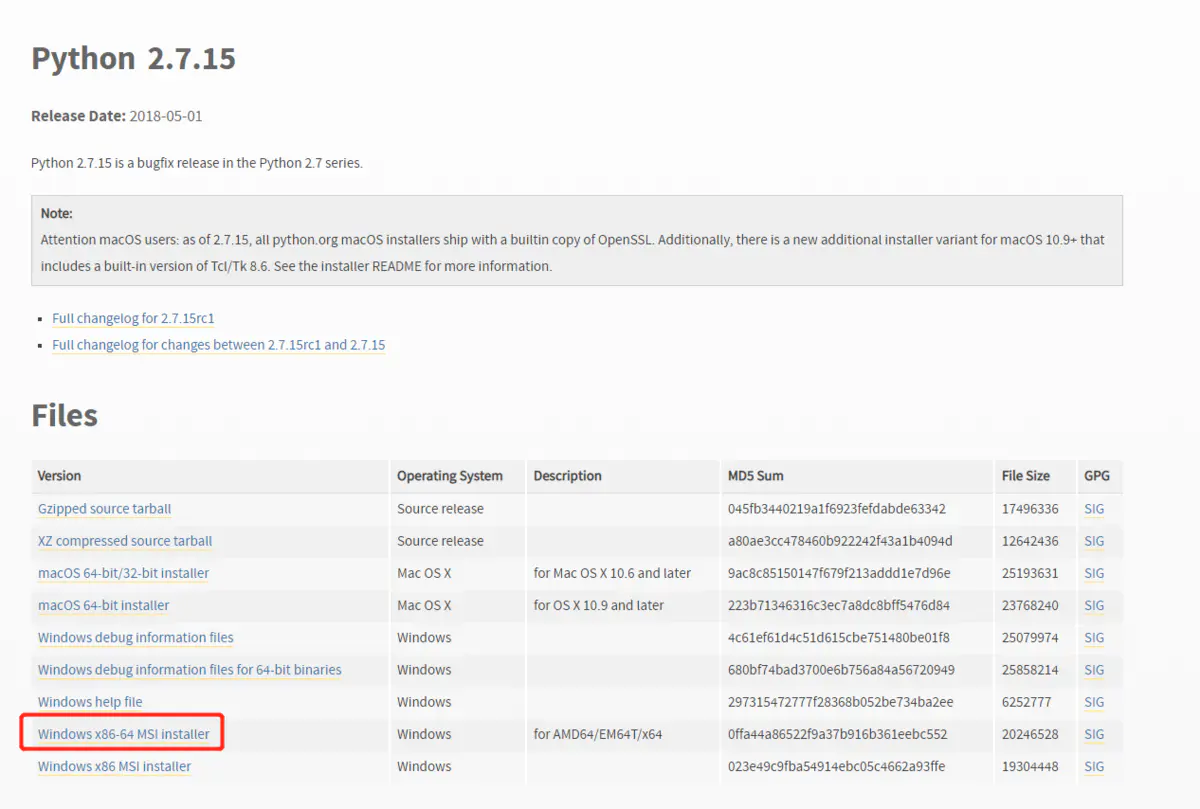Open SIG for Windows x86 MSI installer

tap(1094, 766)
